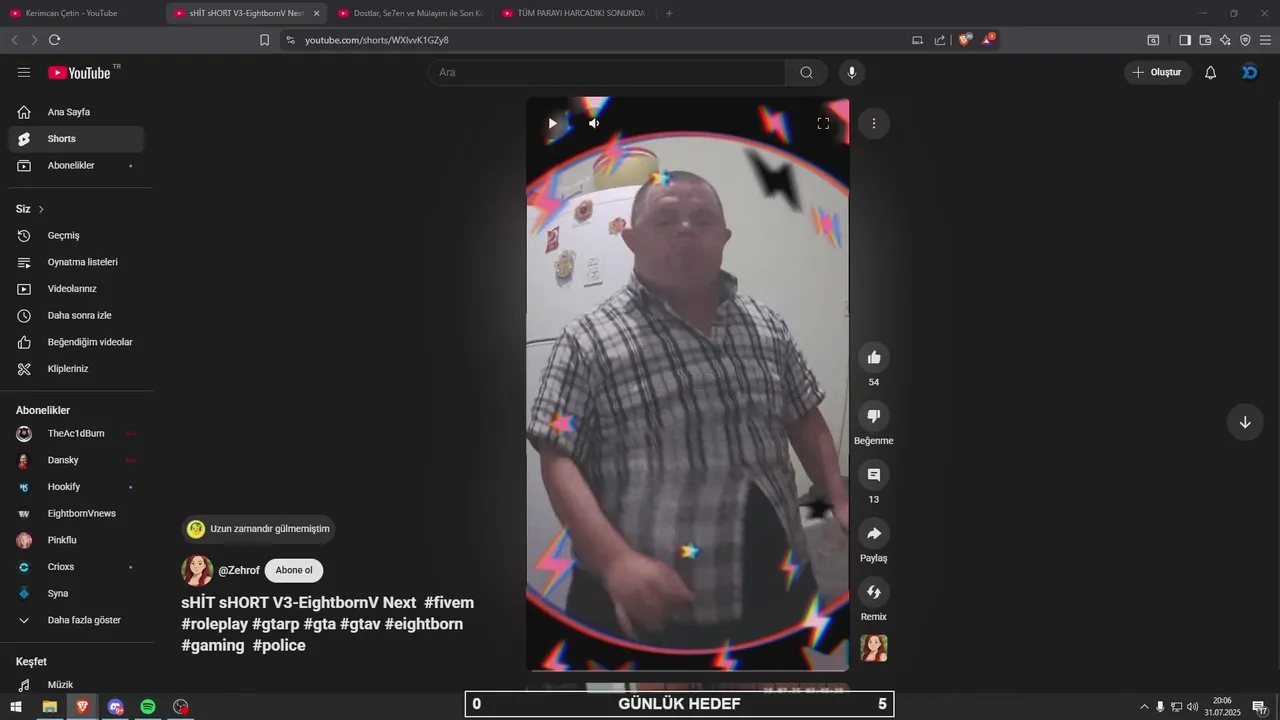Open Brave Rewards triangle icon

pos(988,40)
